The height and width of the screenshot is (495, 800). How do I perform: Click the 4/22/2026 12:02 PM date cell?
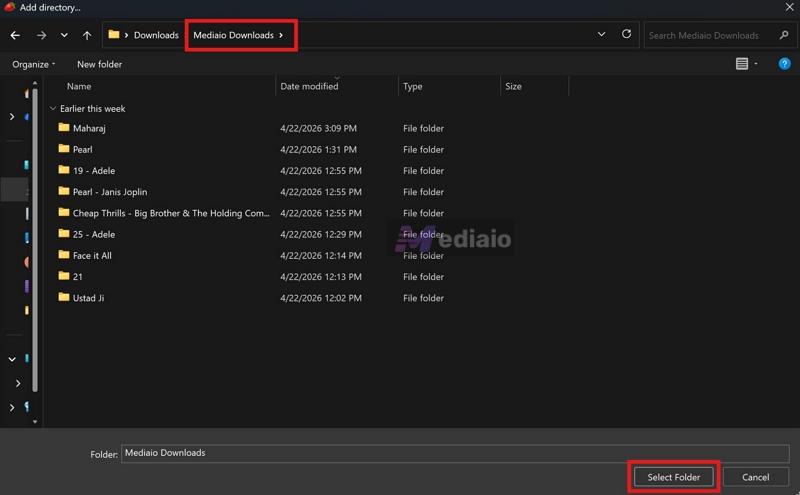click(x=321, y=298)
